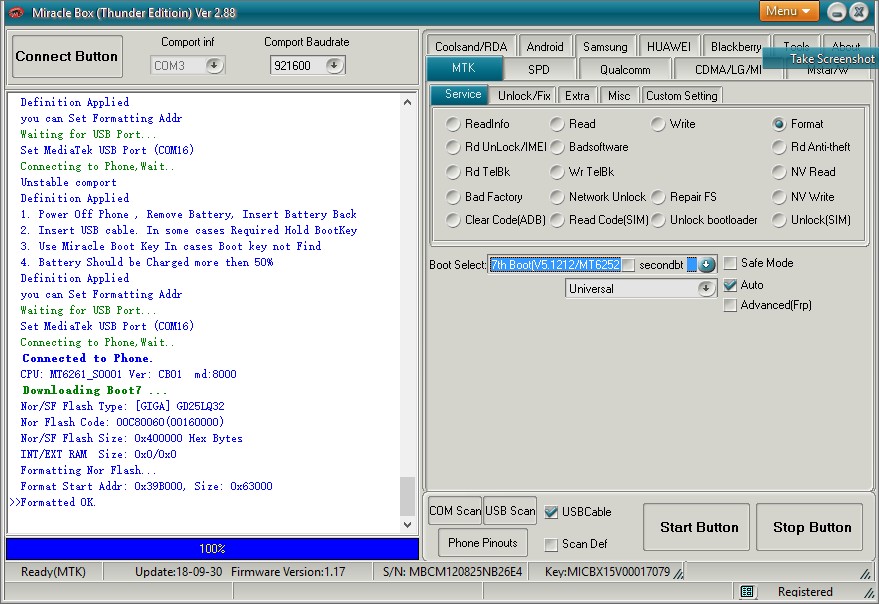This screenshot has height=604, width=879.
Task: Select the Rd TelBk radio button
Action: coord(453,172)
